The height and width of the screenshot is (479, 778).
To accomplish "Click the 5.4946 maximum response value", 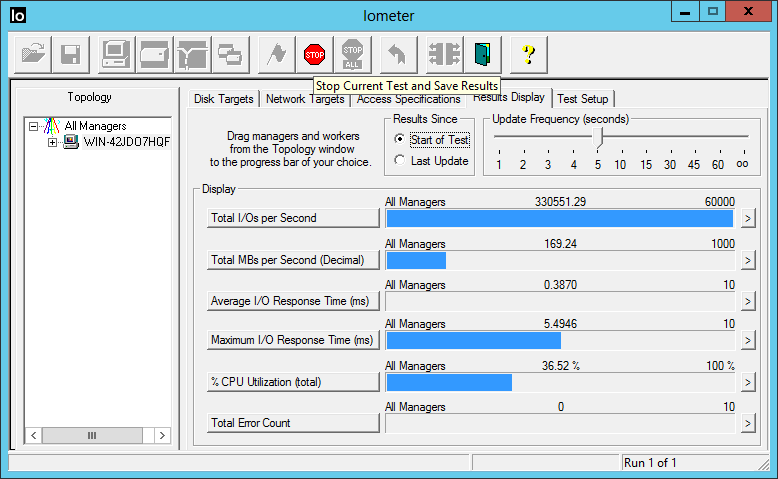I will [x=560, y=324].
